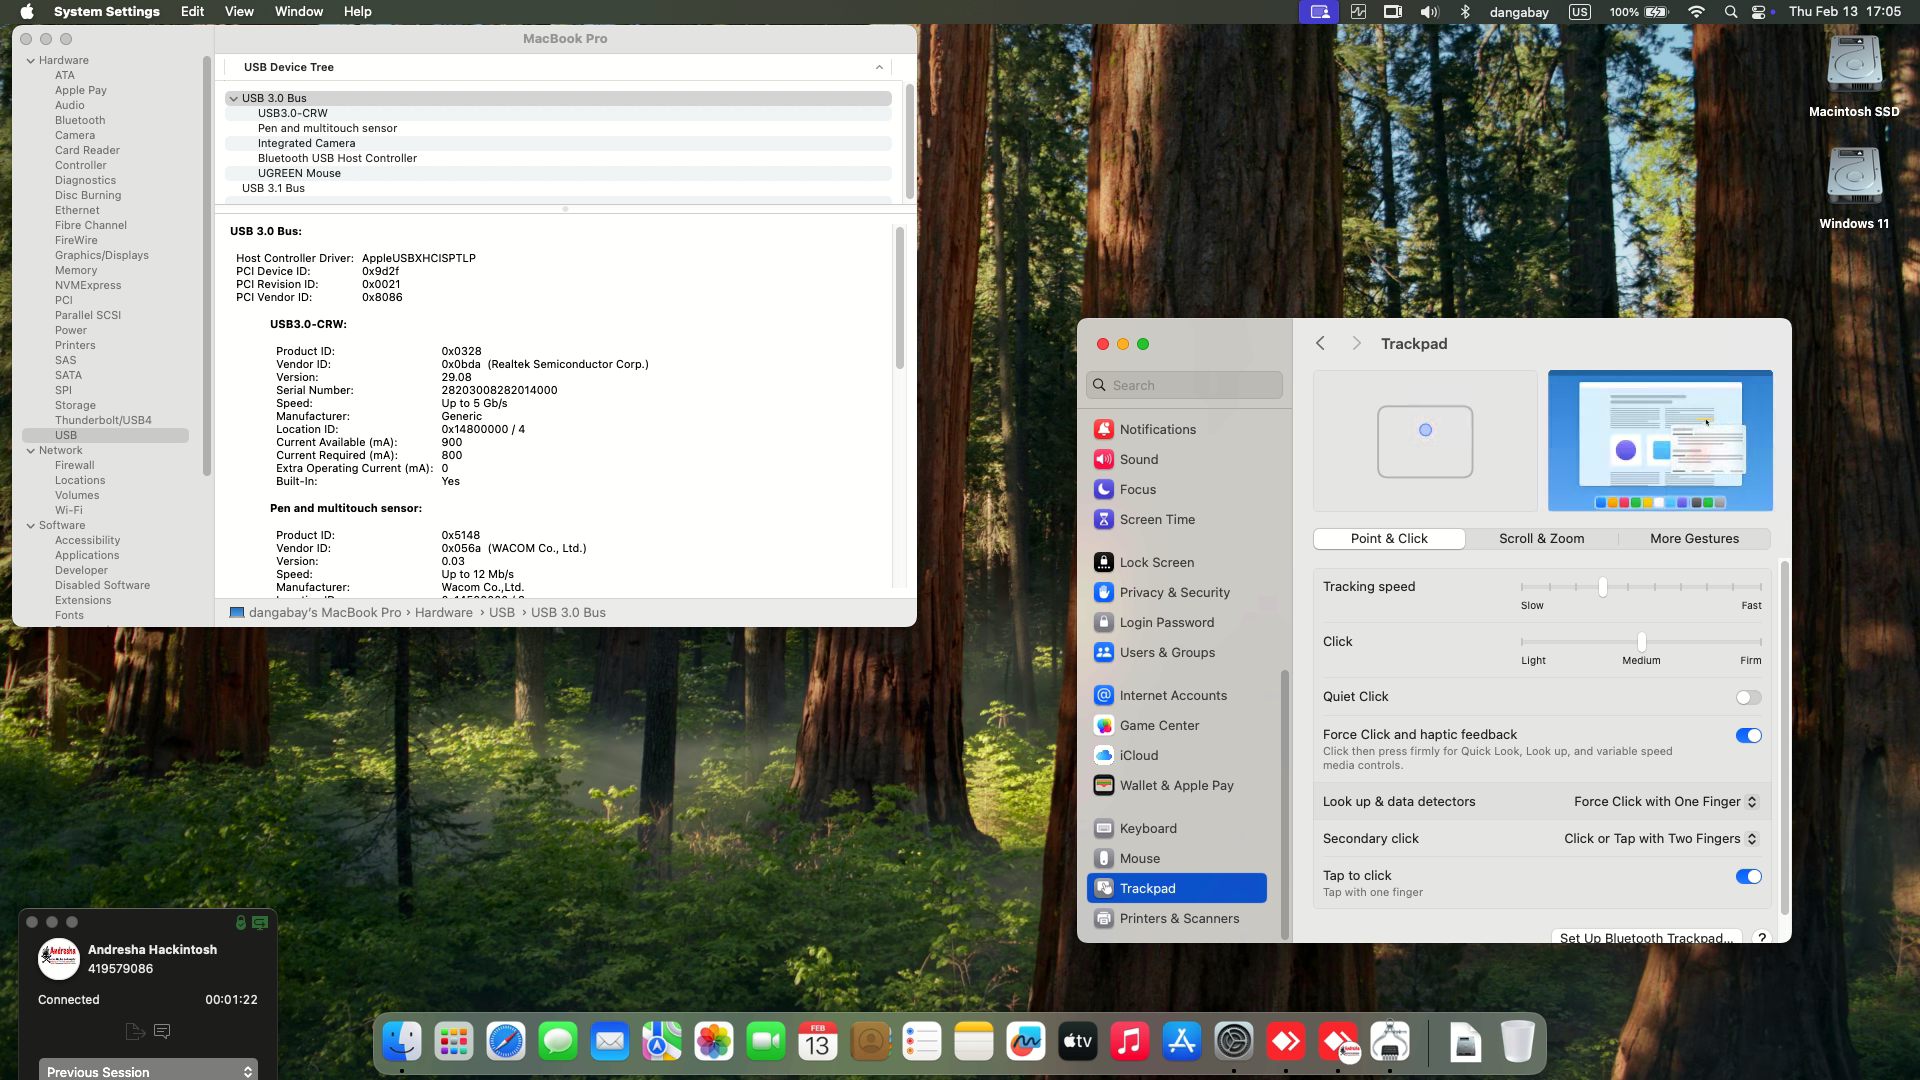Collapse Network section in System Information

[x=30, y=450]
